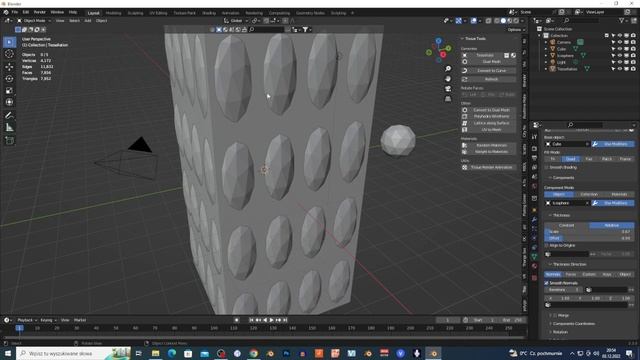Switch to the Geometry Nodes workspace tab
The width and height of the screenshot is (640, 360).
pyautogui.click(x=310, y=13)
